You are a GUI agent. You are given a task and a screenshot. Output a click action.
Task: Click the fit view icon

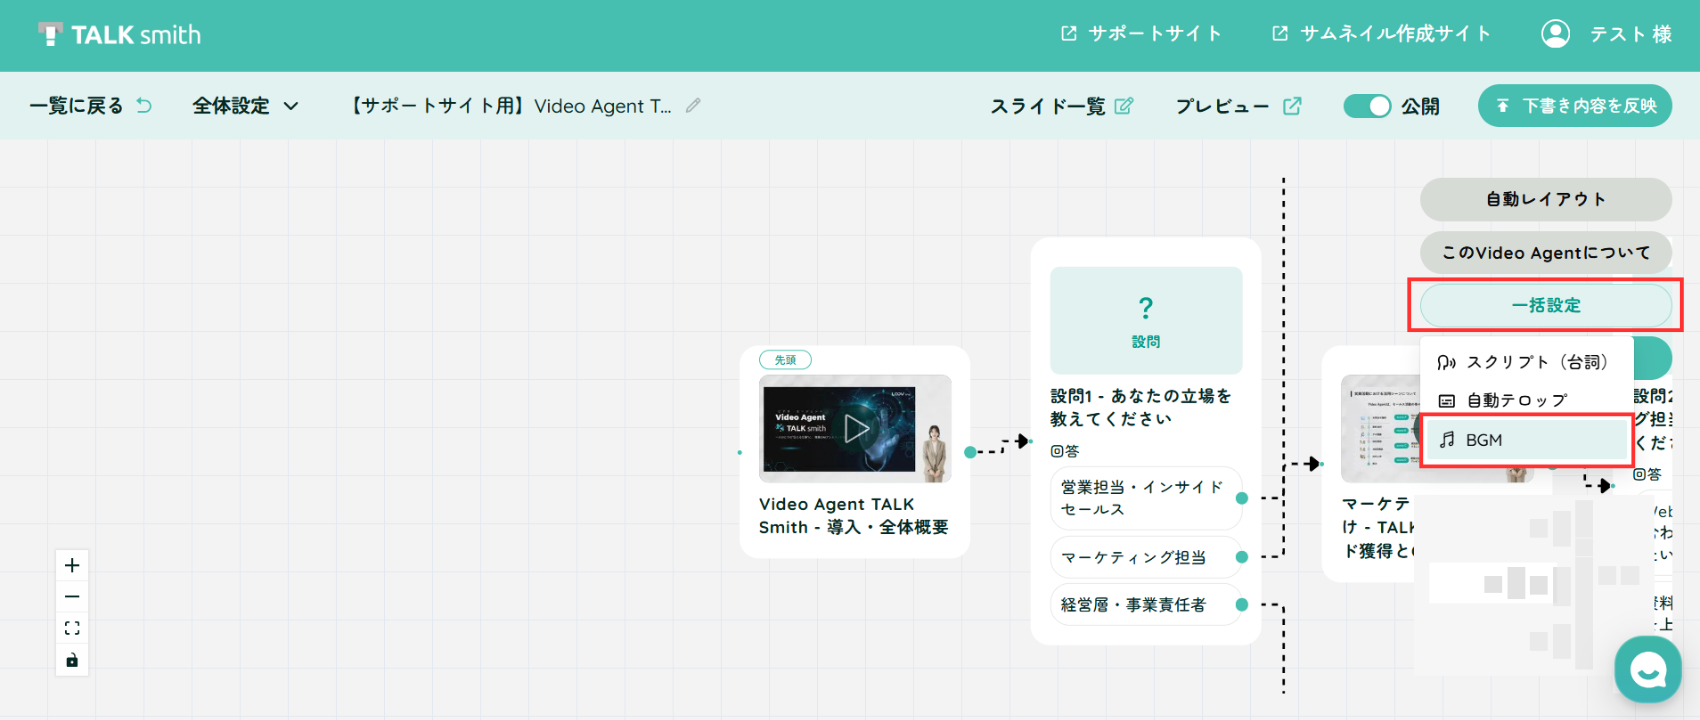coord(72,628)
